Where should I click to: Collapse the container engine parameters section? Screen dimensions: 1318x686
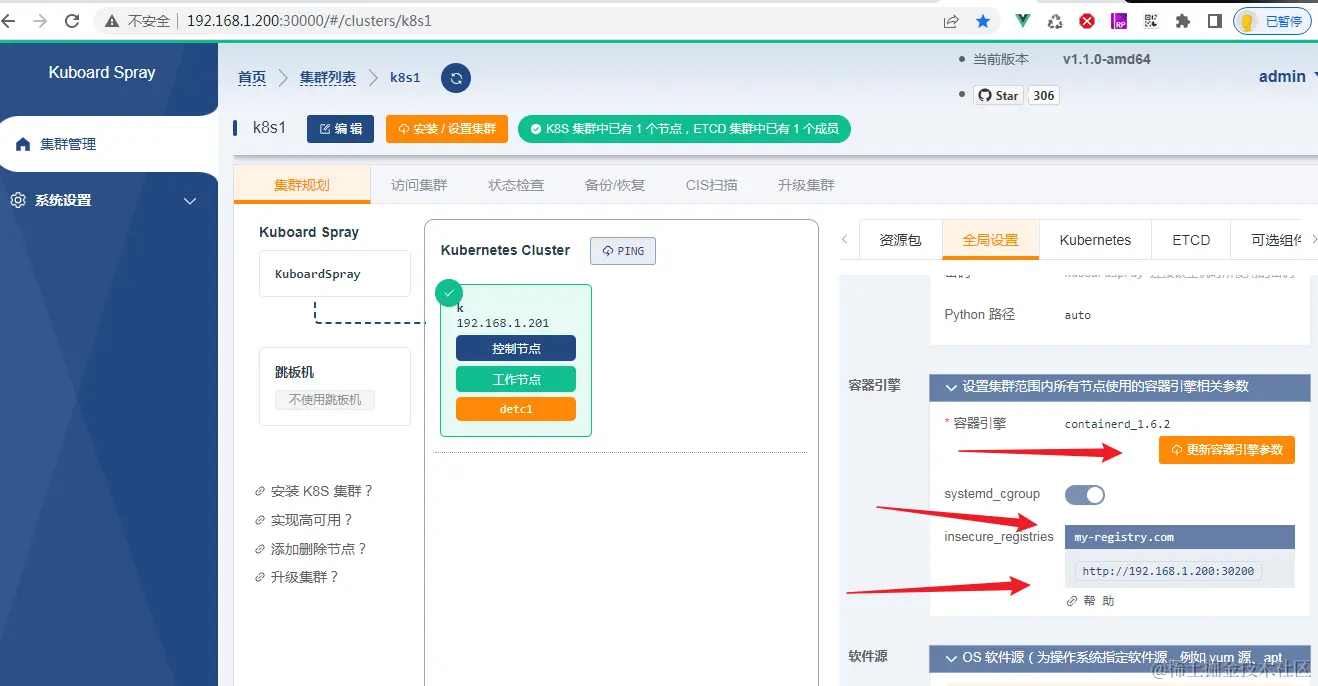pos(1120,386)
